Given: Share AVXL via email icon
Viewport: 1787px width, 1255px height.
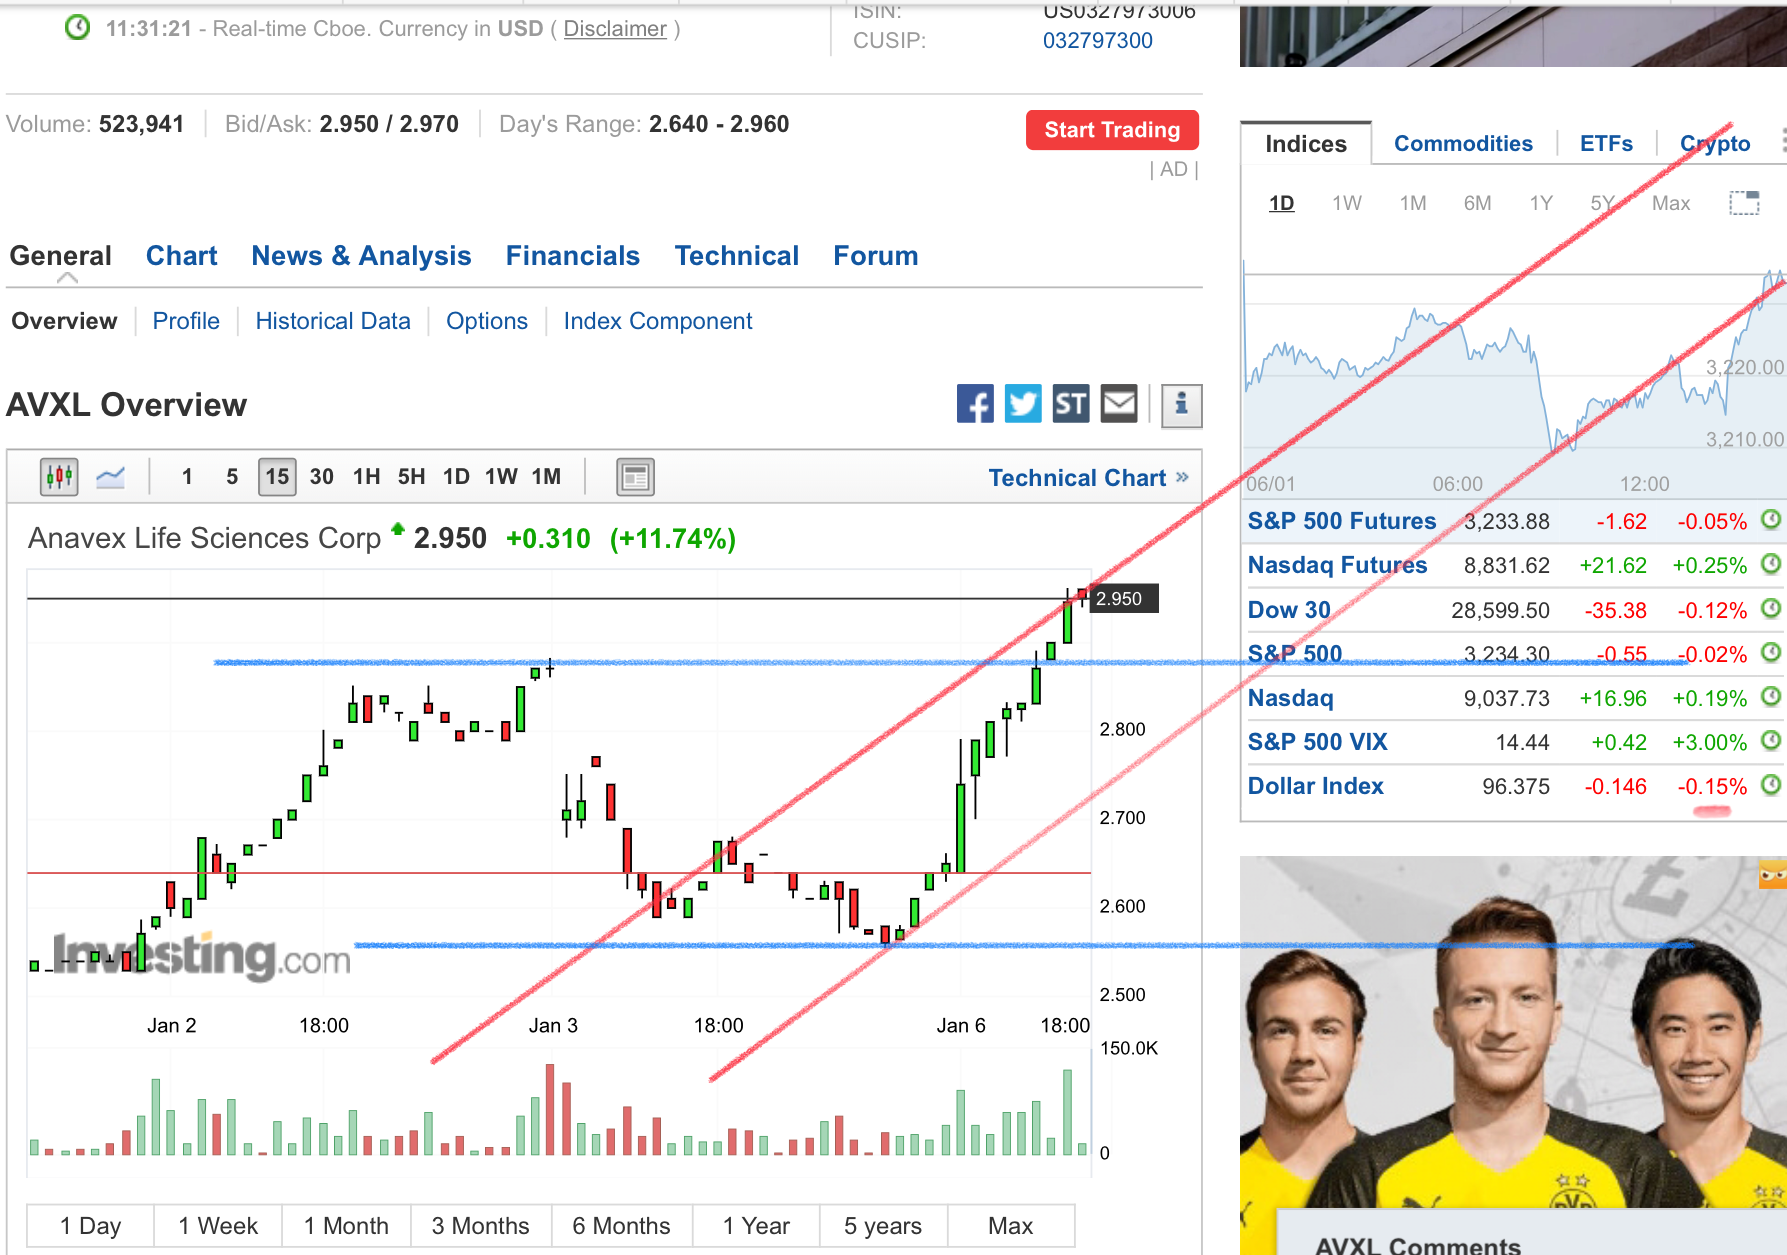Looking at the screenshot, I should pyautogui.click(x=1119, y=404).
